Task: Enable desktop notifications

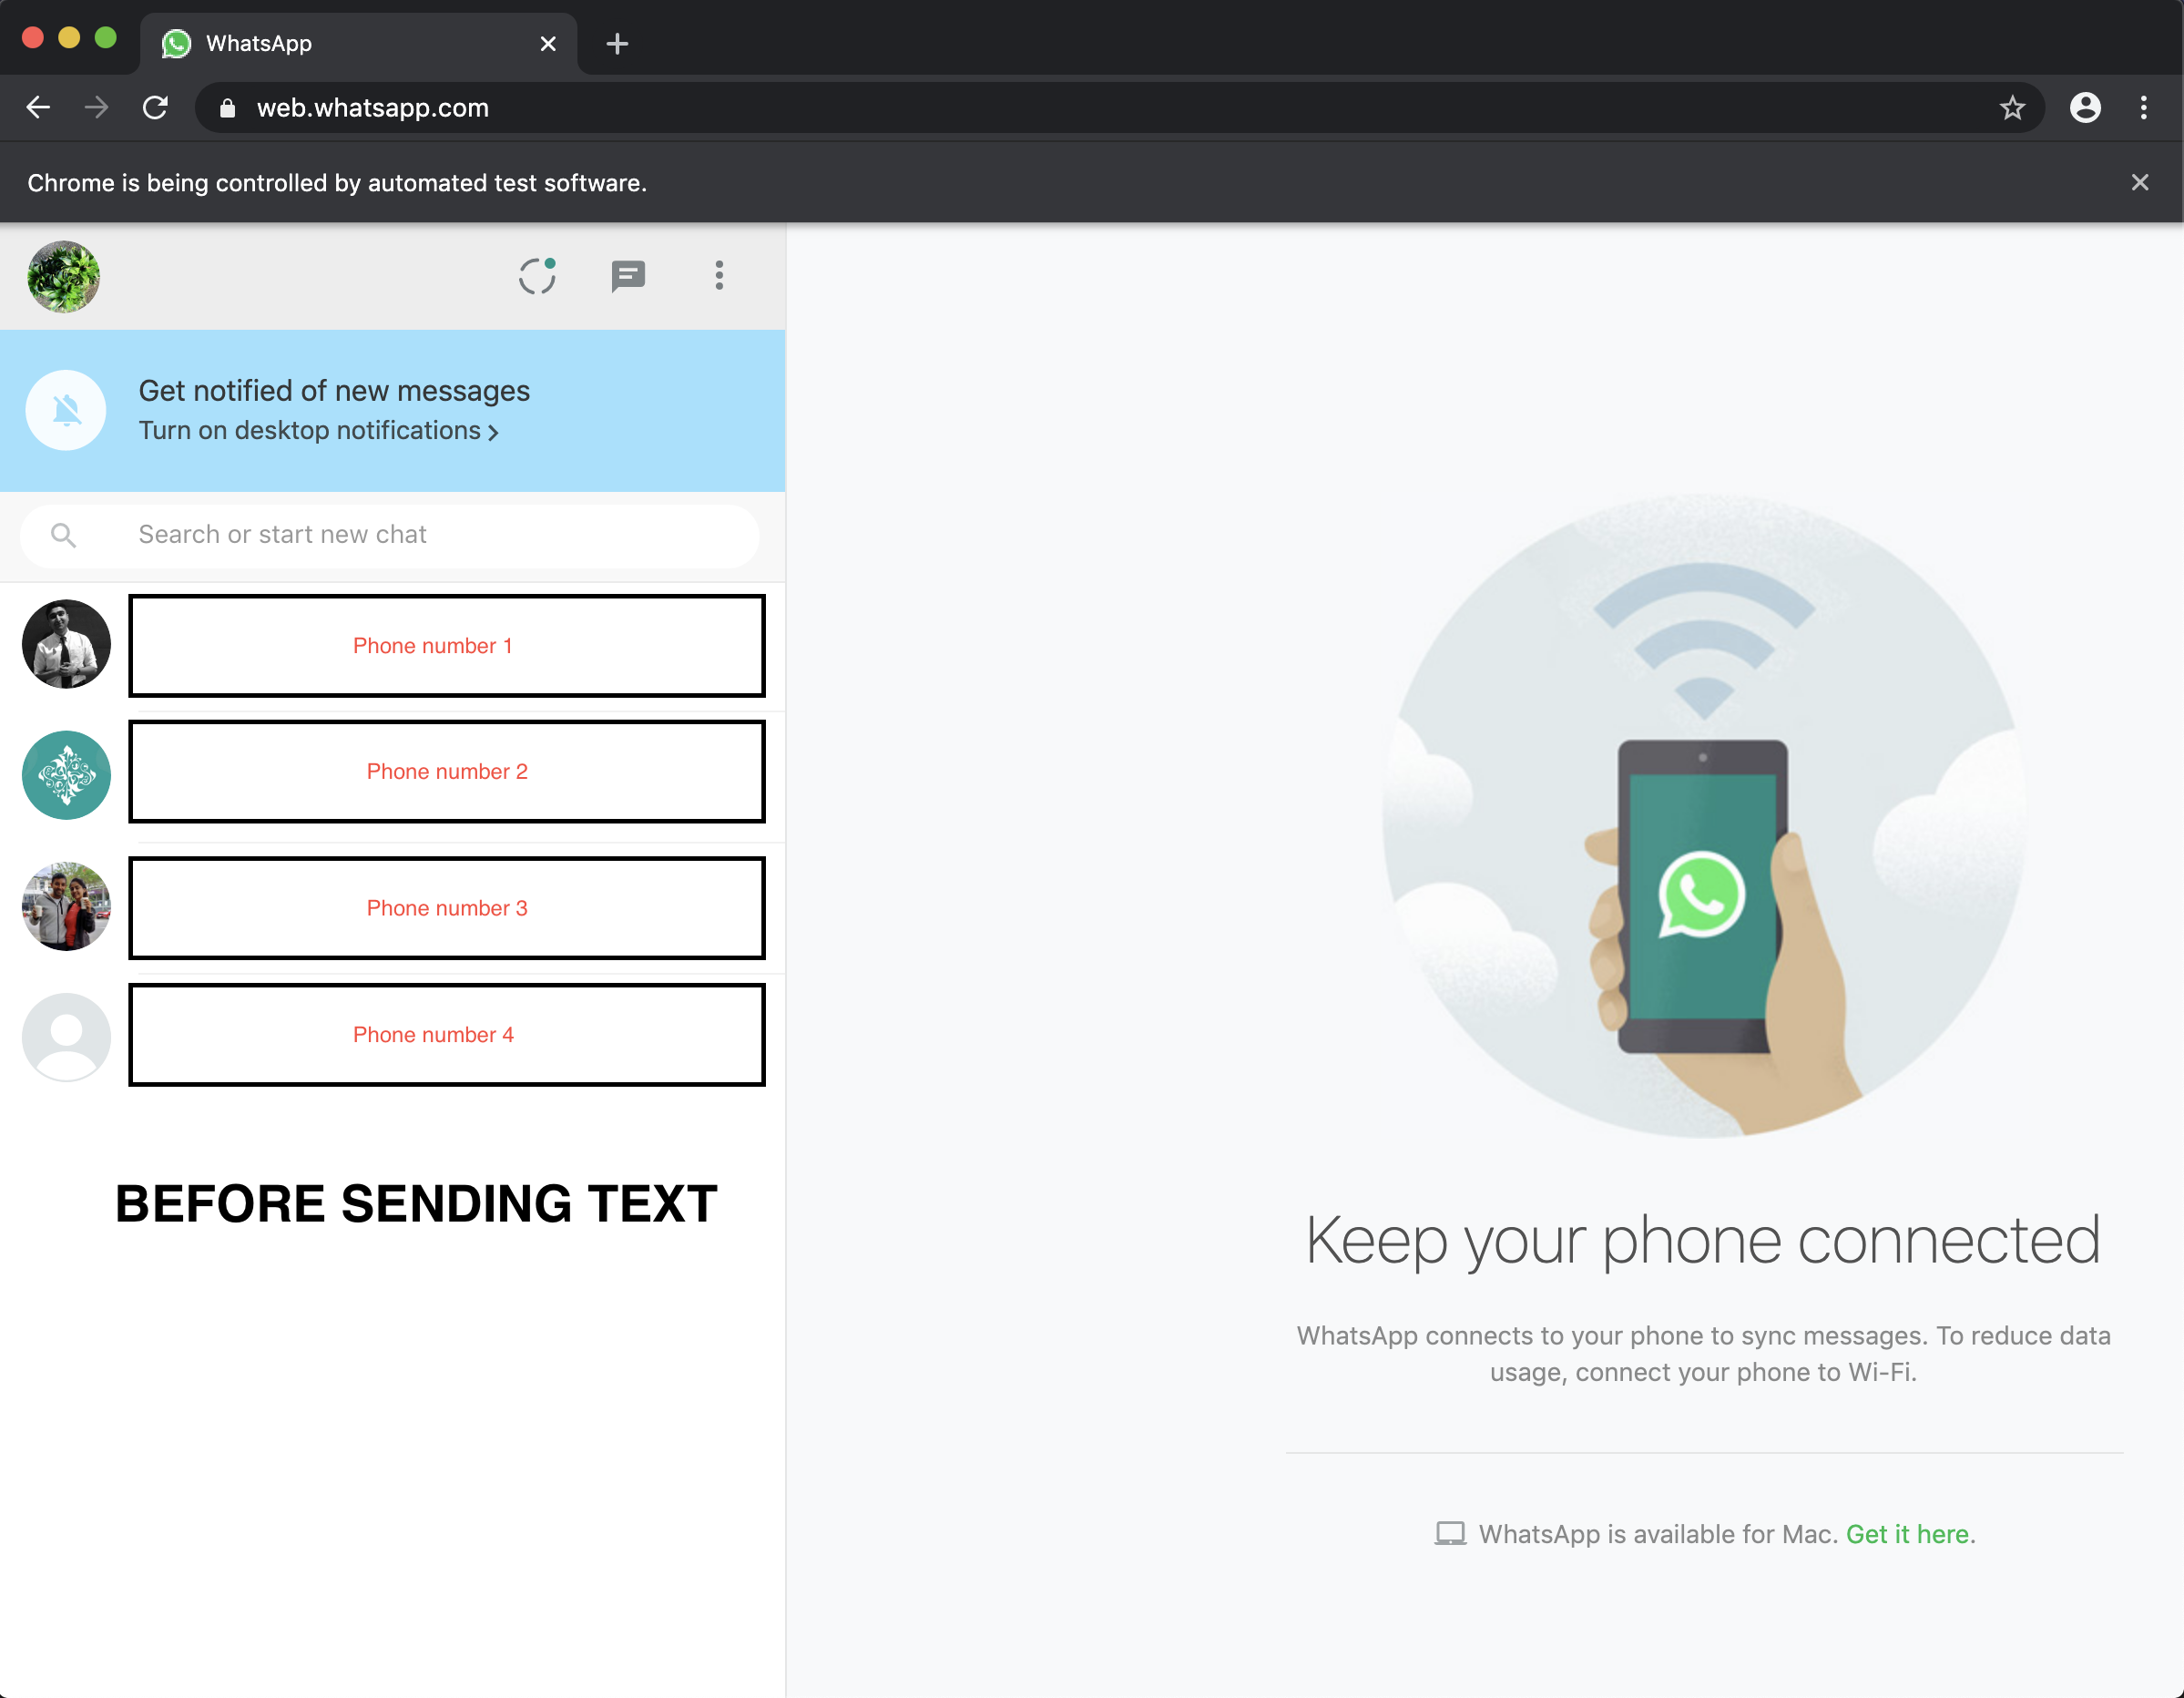Action: pyautogui.click(x=310, y=430)
